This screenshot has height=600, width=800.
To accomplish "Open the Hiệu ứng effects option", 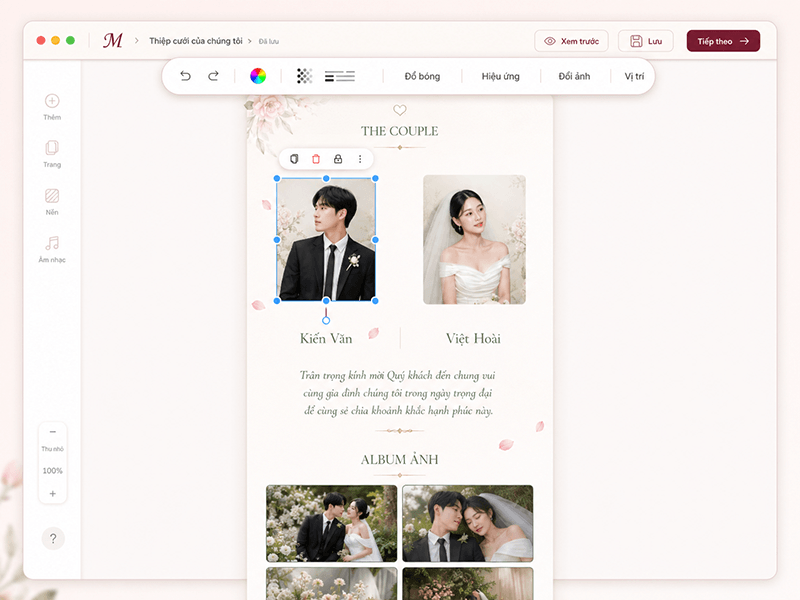I will pos(501,76).
